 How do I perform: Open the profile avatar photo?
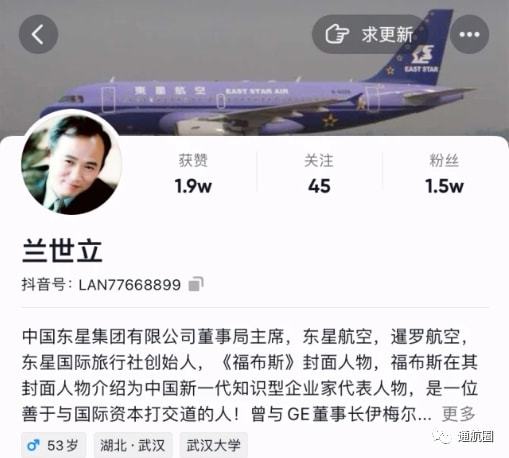pos(71,163)
